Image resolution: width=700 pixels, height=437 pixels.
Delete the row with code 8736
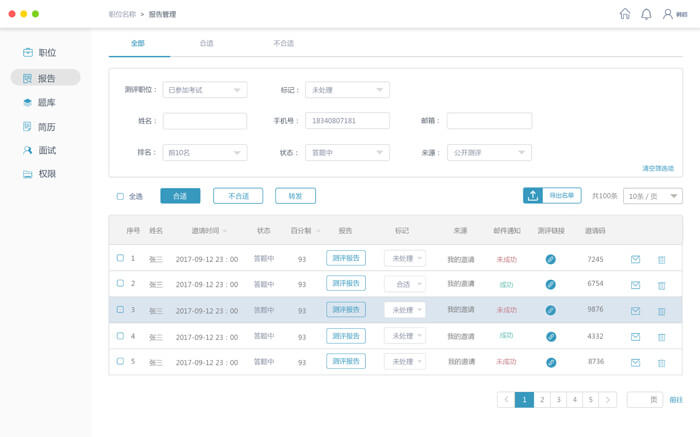(662, 363)
